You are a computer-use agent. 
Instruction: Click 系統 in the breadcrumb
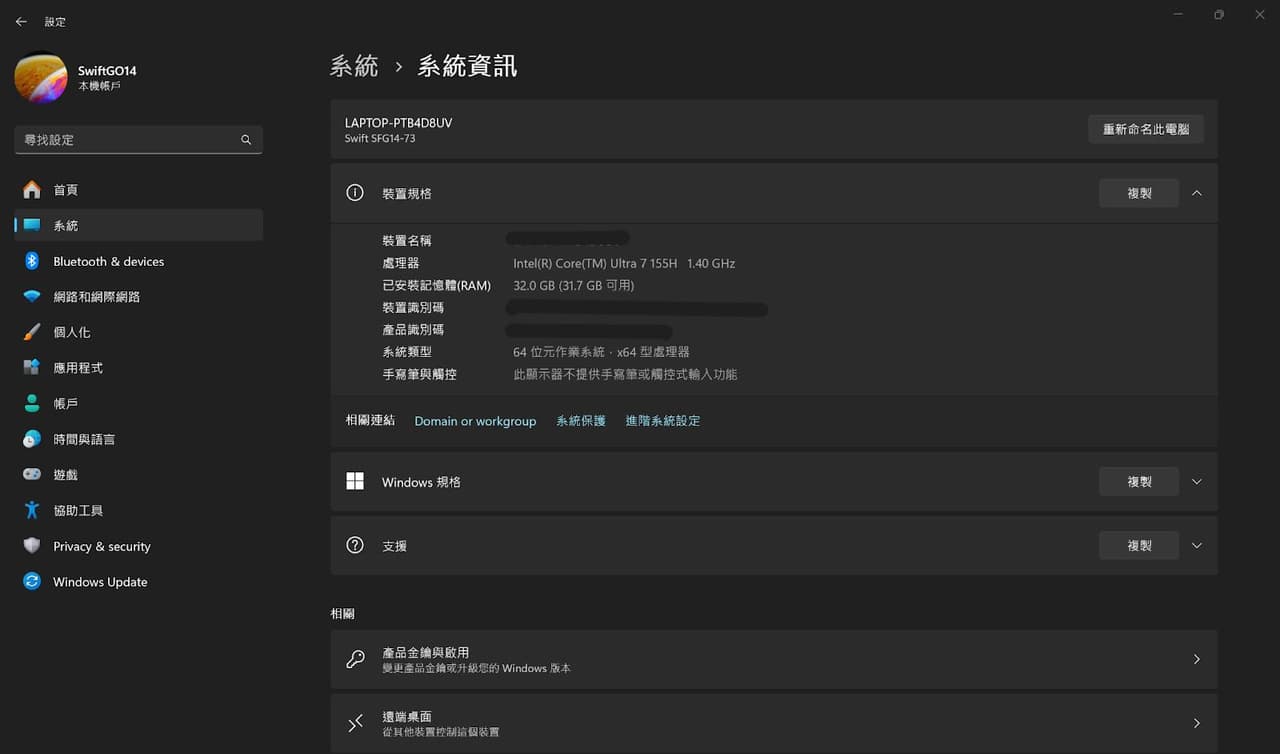click(x=354, y=67)
